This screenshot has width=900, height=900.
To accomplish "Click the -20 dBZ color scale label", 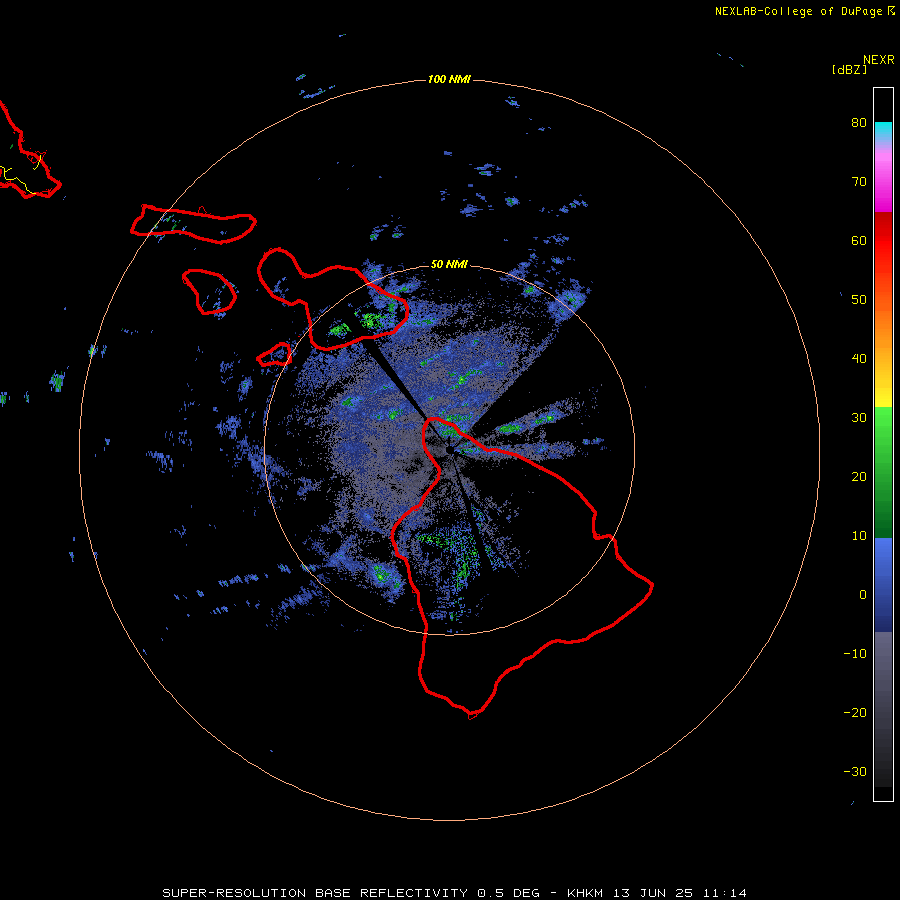I will click(855, 713).
